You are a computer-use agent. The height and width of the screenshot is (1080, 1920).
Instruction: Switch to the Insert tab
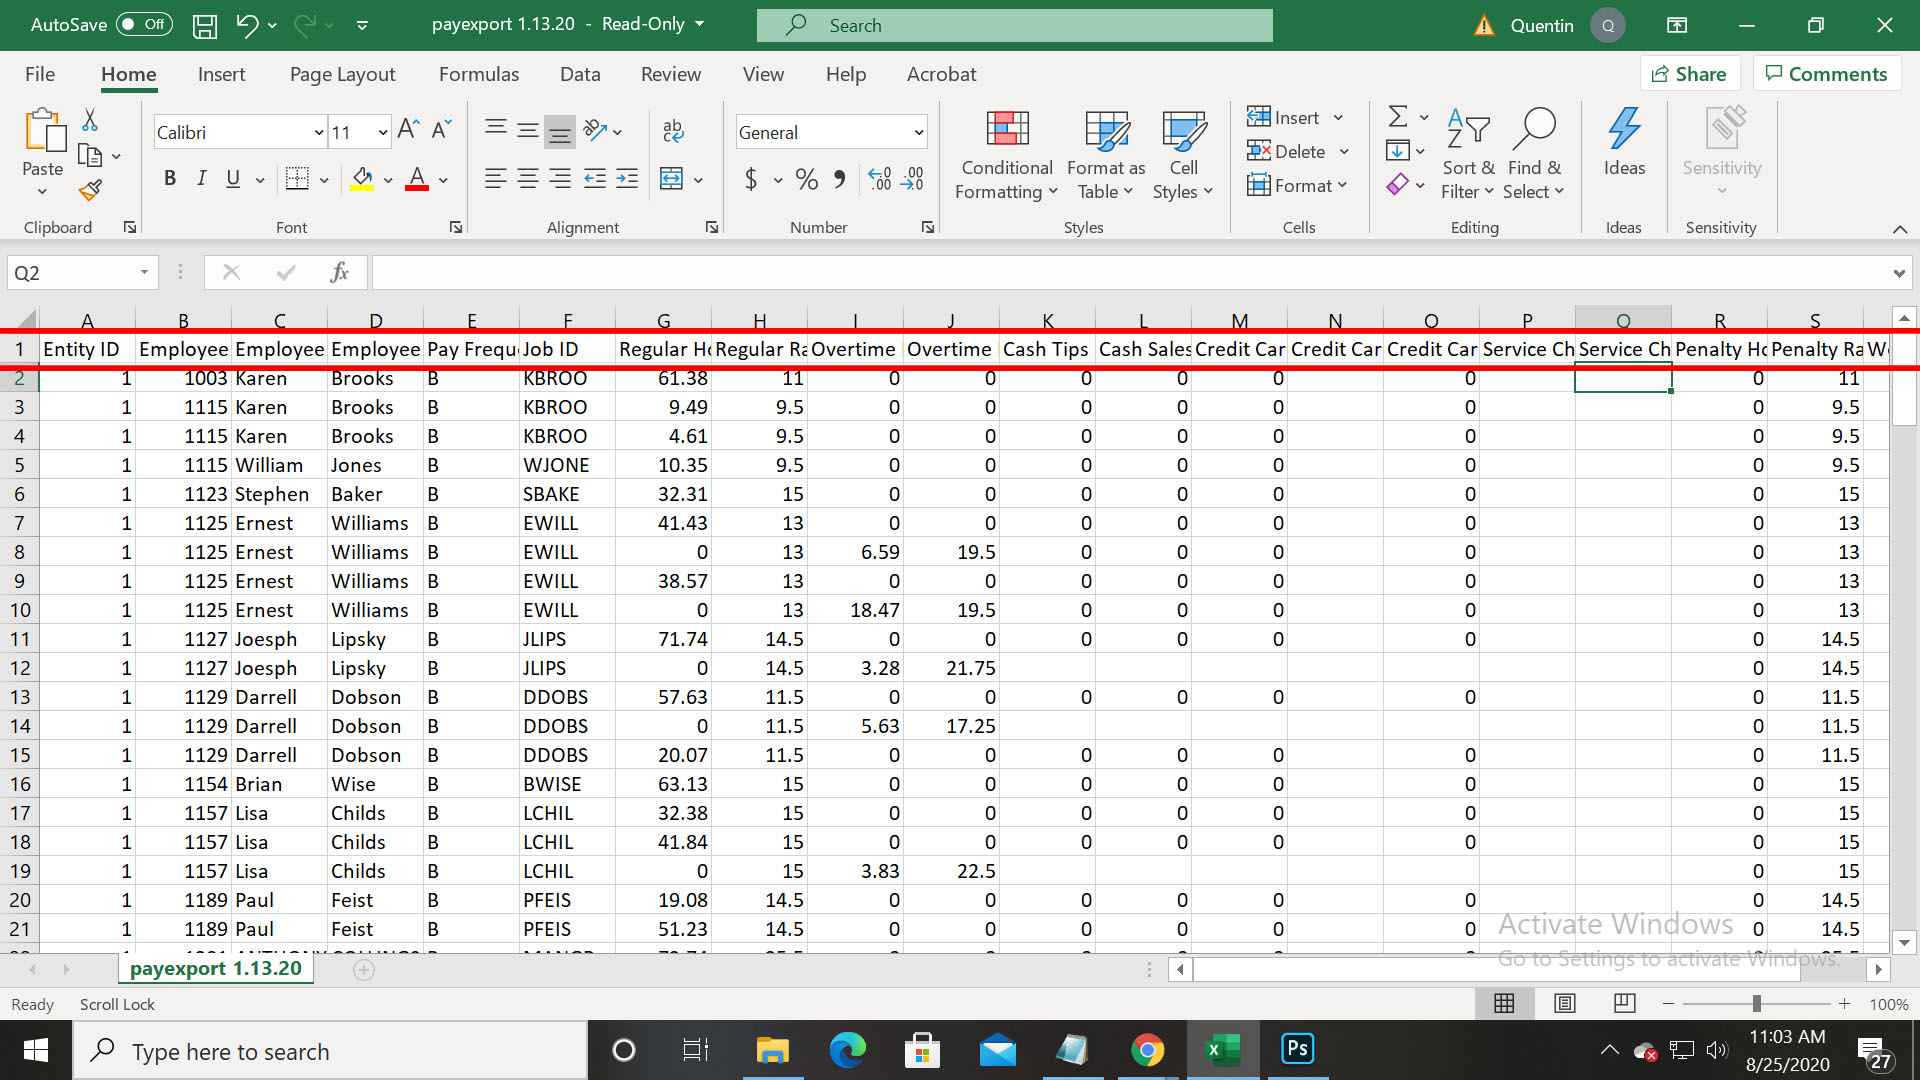pos(221,74)
